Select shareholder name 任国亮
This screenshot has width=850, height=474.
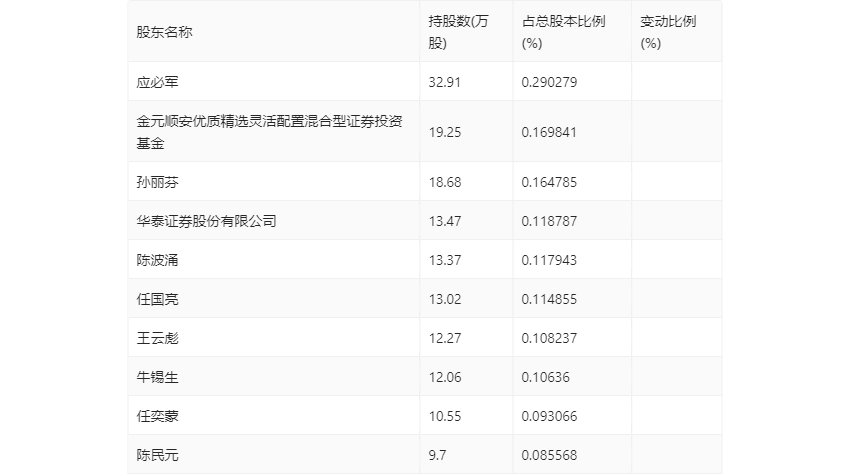click(x=157, y=299)
